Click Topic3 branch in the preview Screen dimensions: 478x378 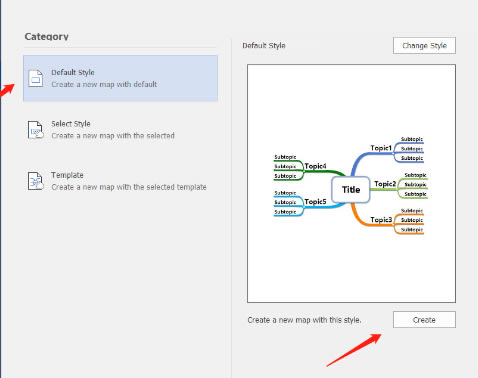tap(381, 220)
